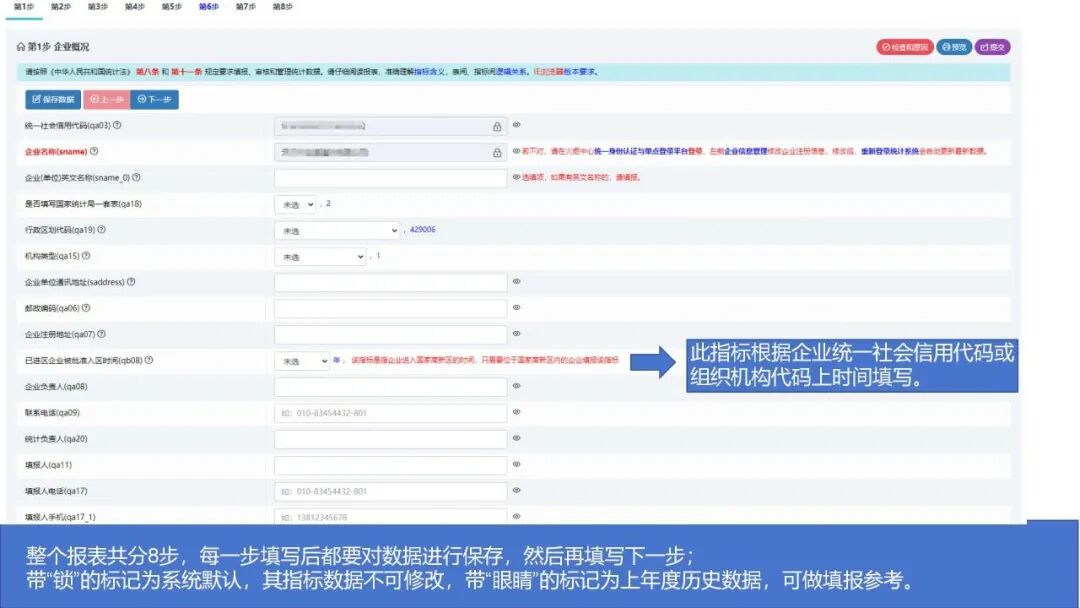Toggle the eye icon next to 联系电话(qa09)
1080x608 pixels.
click(x=516, y=412)
